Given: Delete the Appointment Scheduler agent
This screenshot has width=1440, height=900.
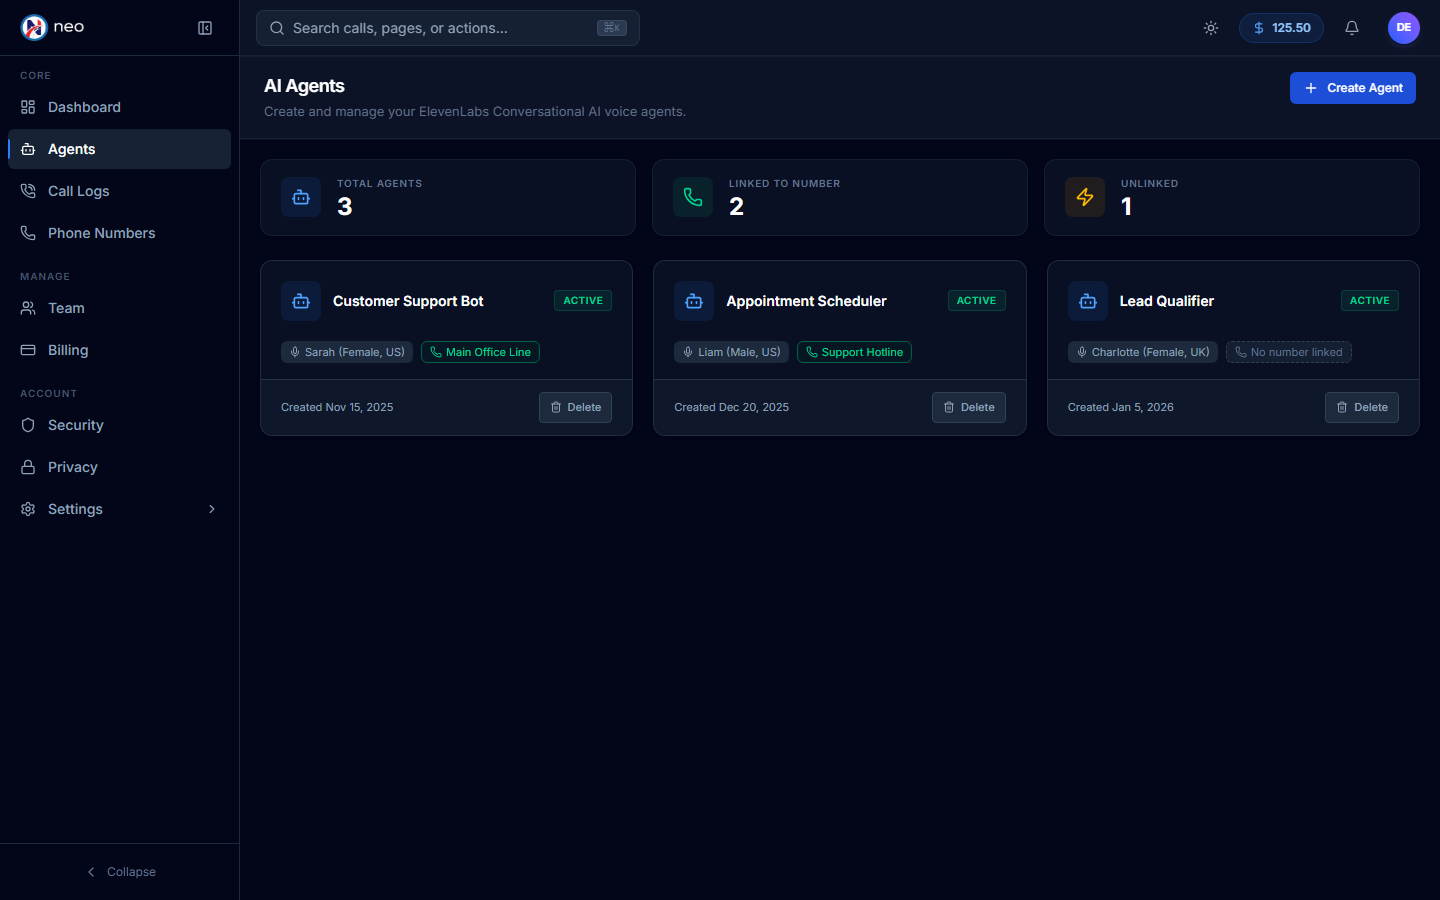Looking at the screenshot, I should click(x=969, y=407).
